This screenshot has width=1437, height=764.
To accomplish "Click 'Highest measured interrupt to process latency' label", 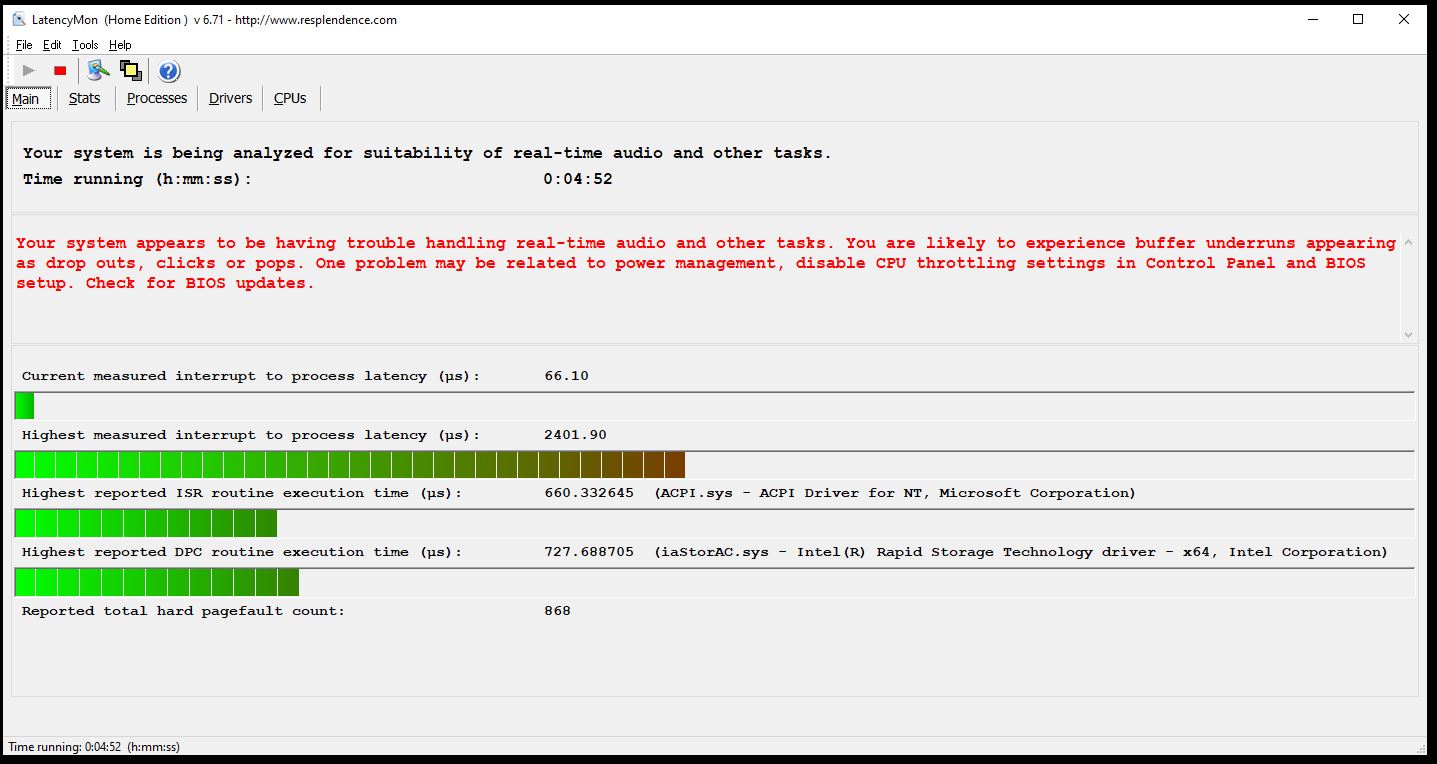I will [251, 435].
